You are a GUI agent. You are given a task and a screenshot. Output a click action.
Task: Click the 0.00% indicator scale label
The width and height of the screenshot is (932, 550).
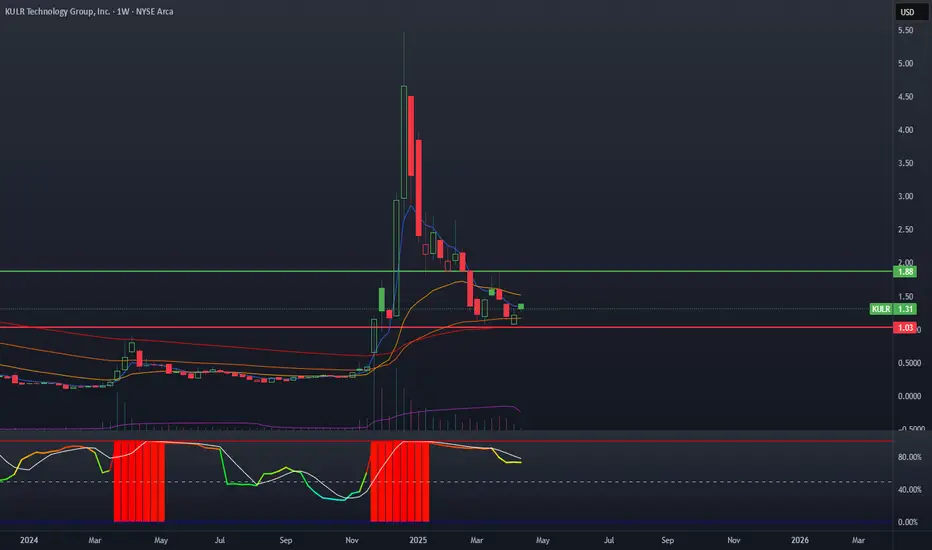[908, 523]
